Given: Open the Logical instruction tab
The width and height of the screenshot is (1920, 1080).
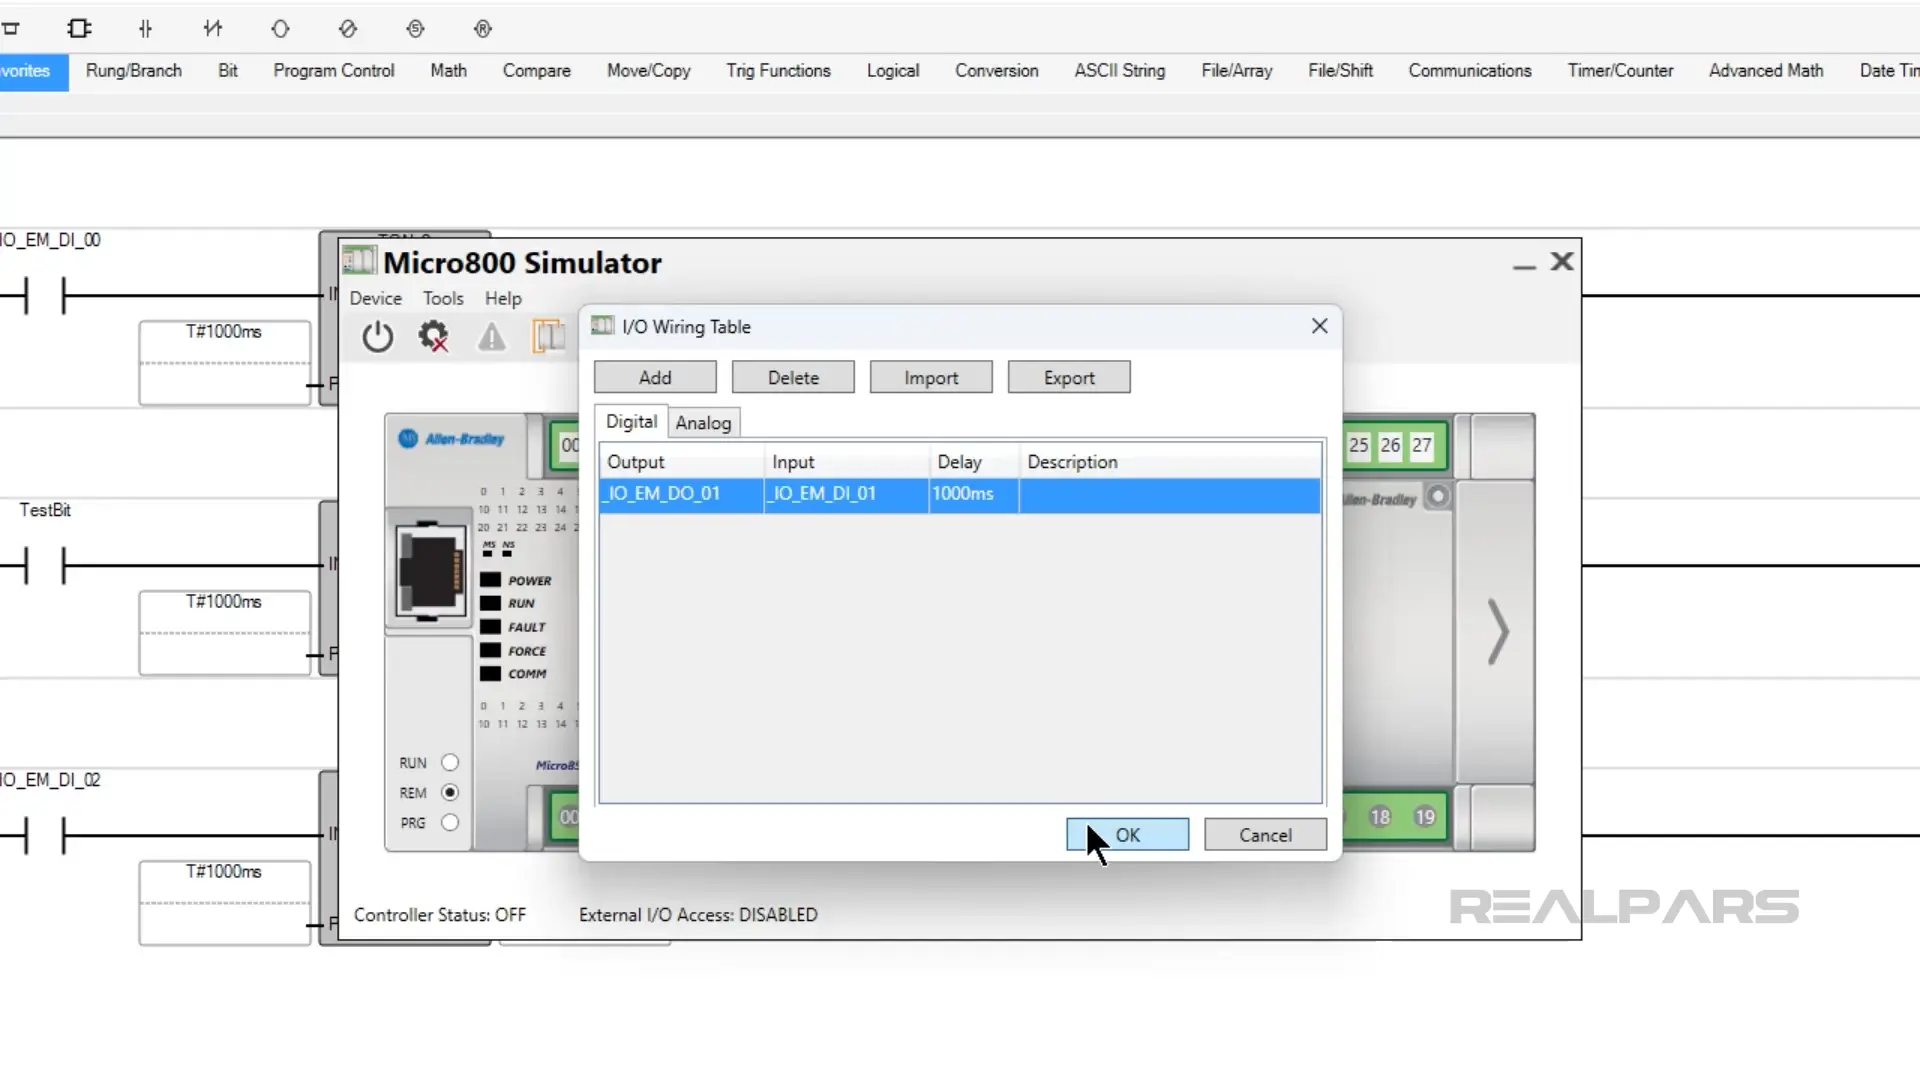Looking at the screenshot, I should pyautogui.click(x=893, y=71).
